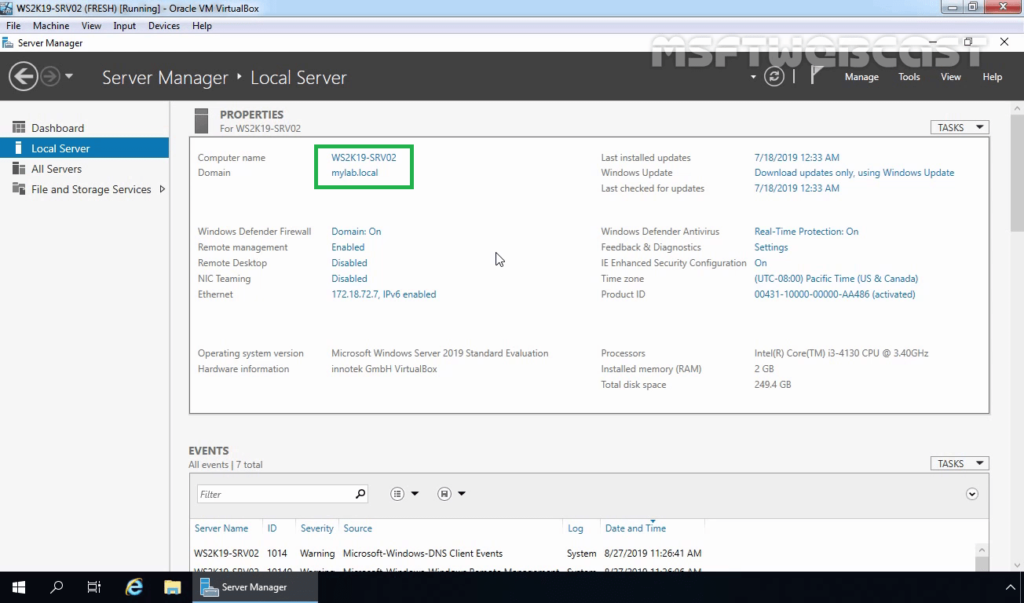Refresh Server Manager with the refresh icon
Viewport: 1024px width, 603px height.
point(774,76)
